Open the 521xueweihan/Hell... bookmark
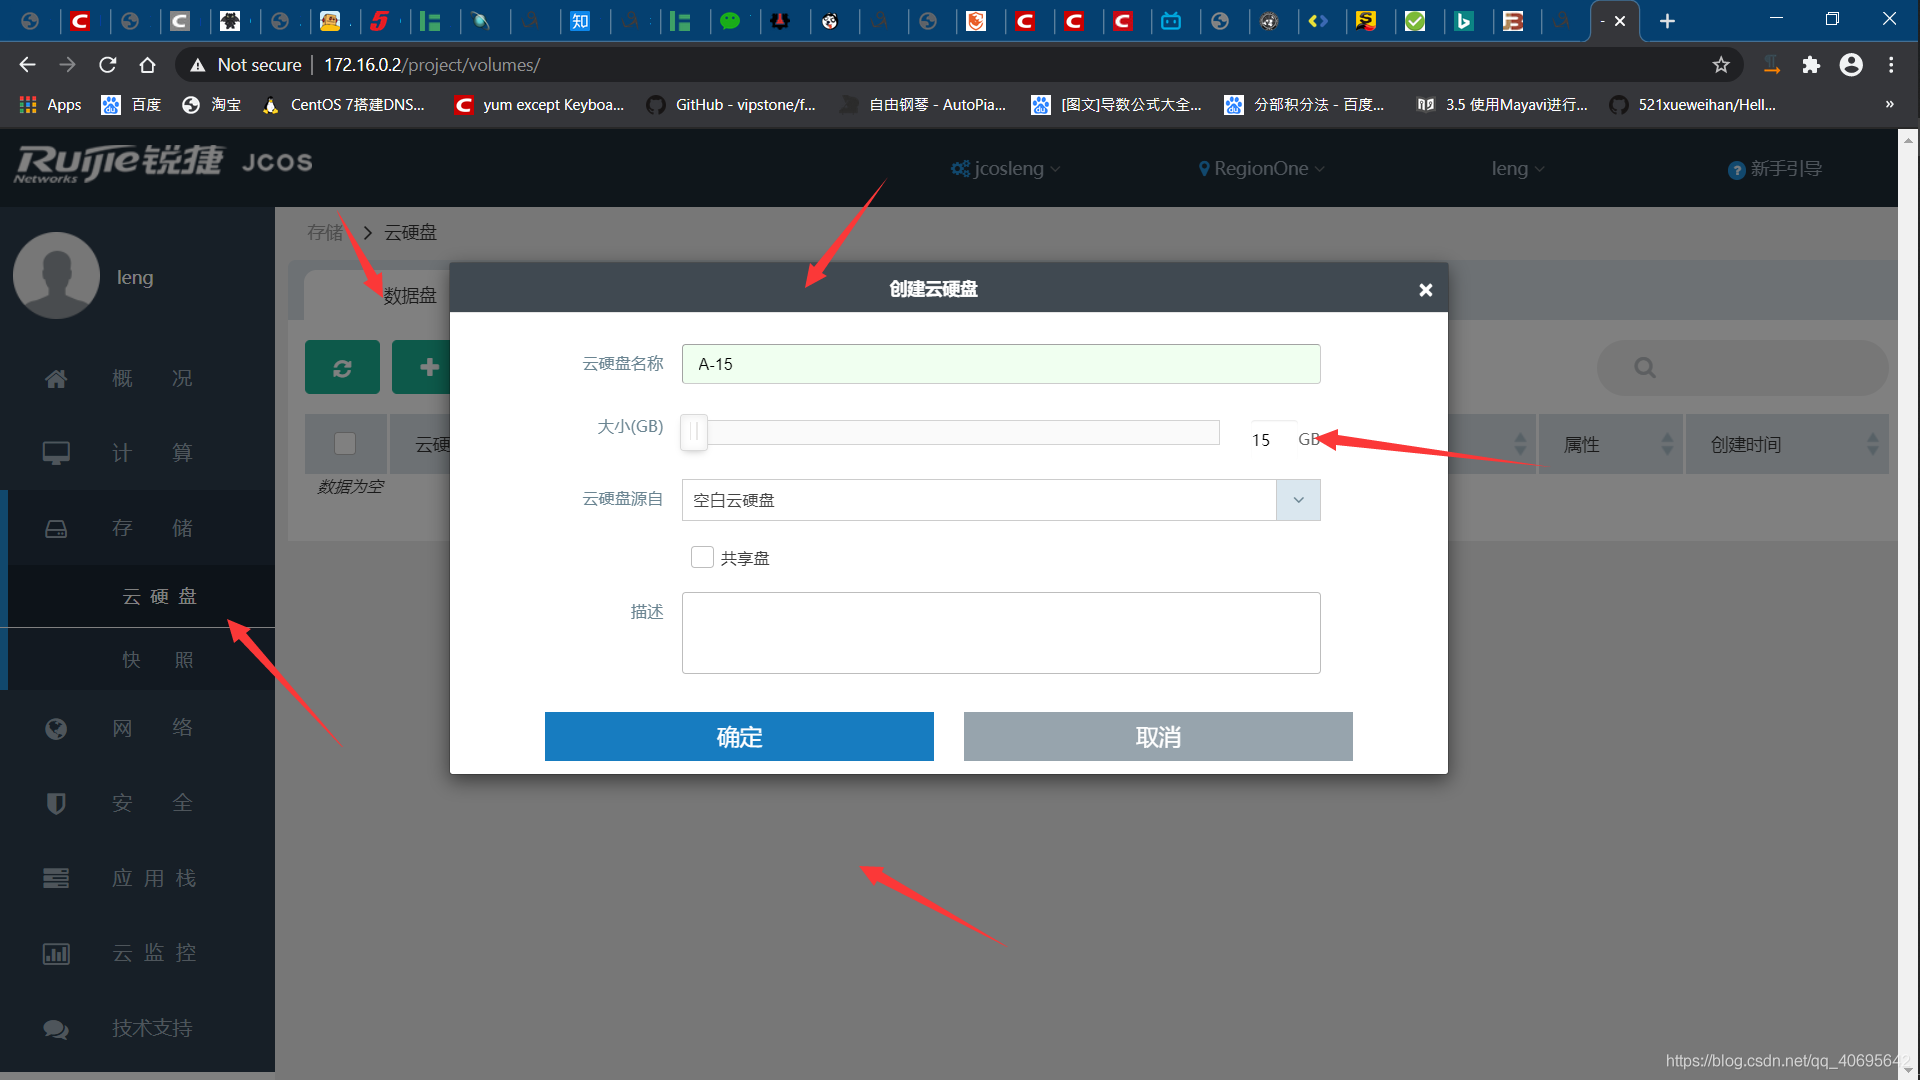Viewport: 1920px width, 1080px height. pos(1693,105)
